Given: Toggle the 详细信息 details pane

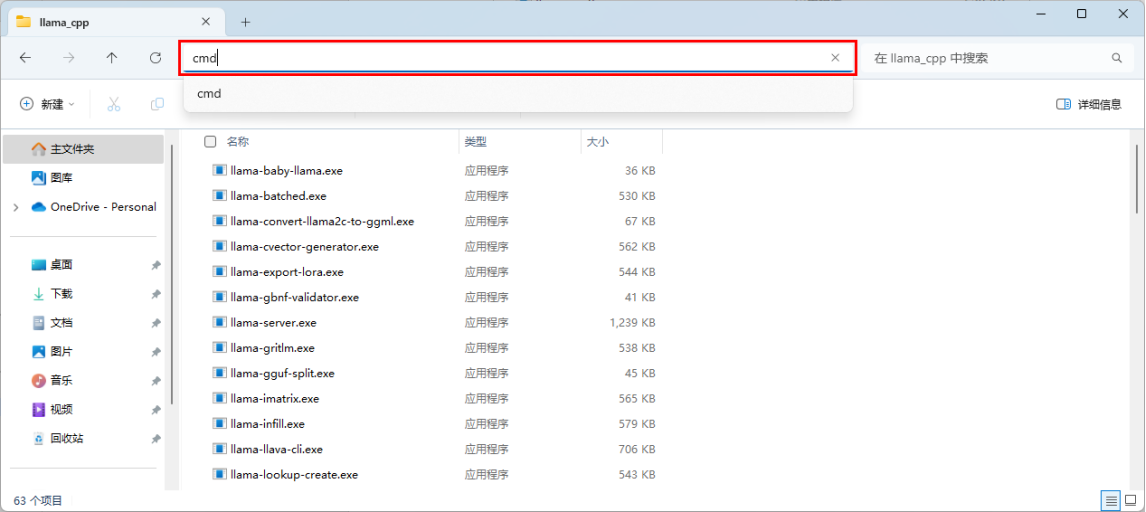Looking at the screenshot, I should pyautogui.click(x=1089, y=104).
